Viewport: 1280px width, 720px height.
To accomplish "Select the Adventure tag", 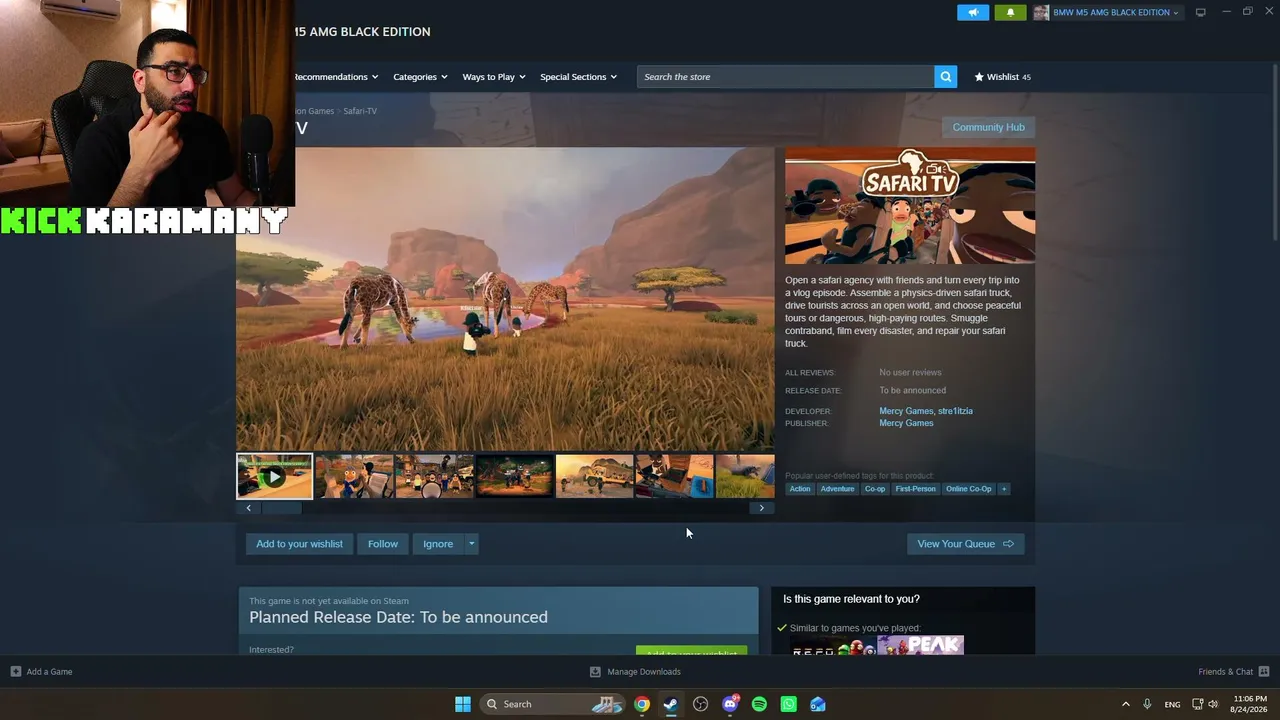I will [x=837, y=489].
